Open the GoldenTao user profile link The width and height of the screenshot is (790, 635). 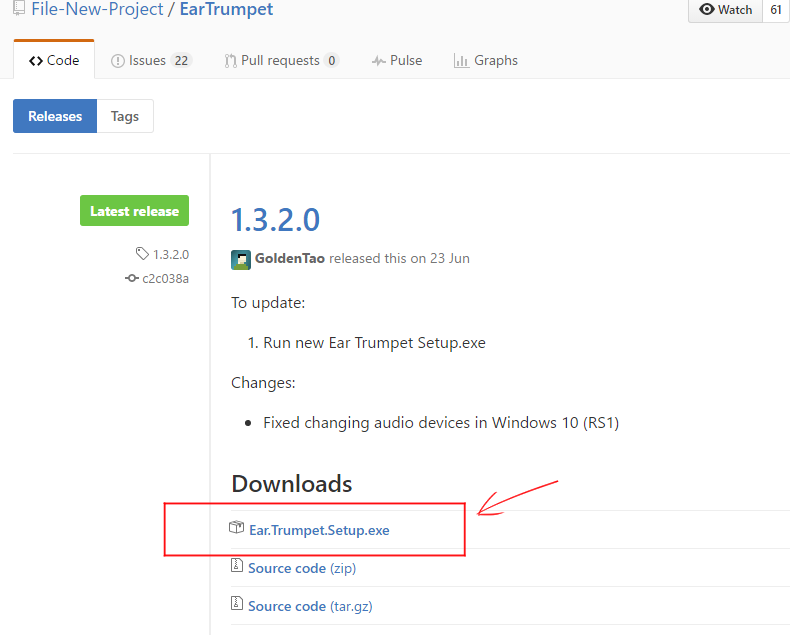coord(290,259)
